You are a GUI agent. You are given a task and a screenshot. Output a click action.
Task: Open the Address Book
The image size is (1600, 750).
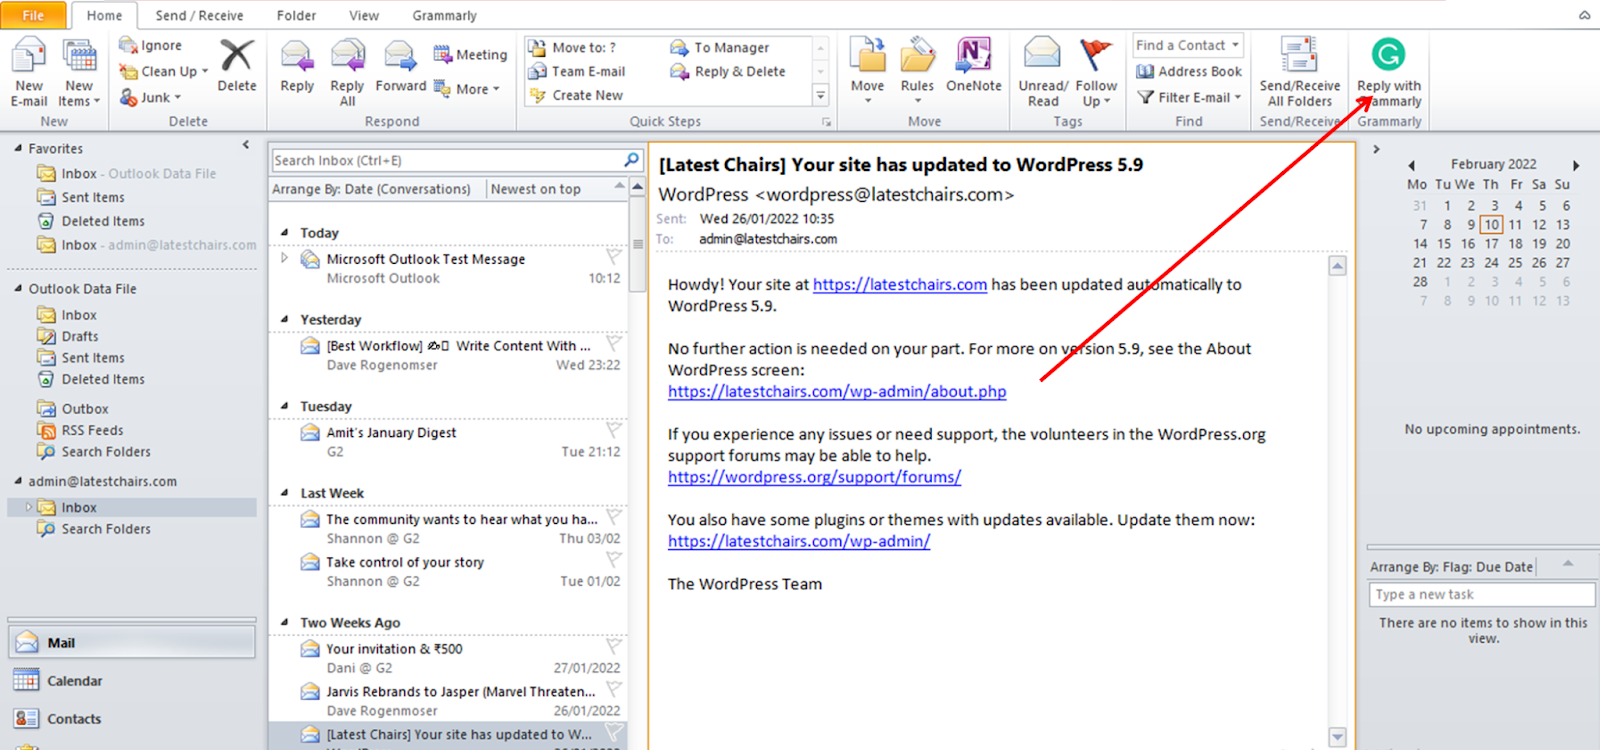pos(1189,71)
